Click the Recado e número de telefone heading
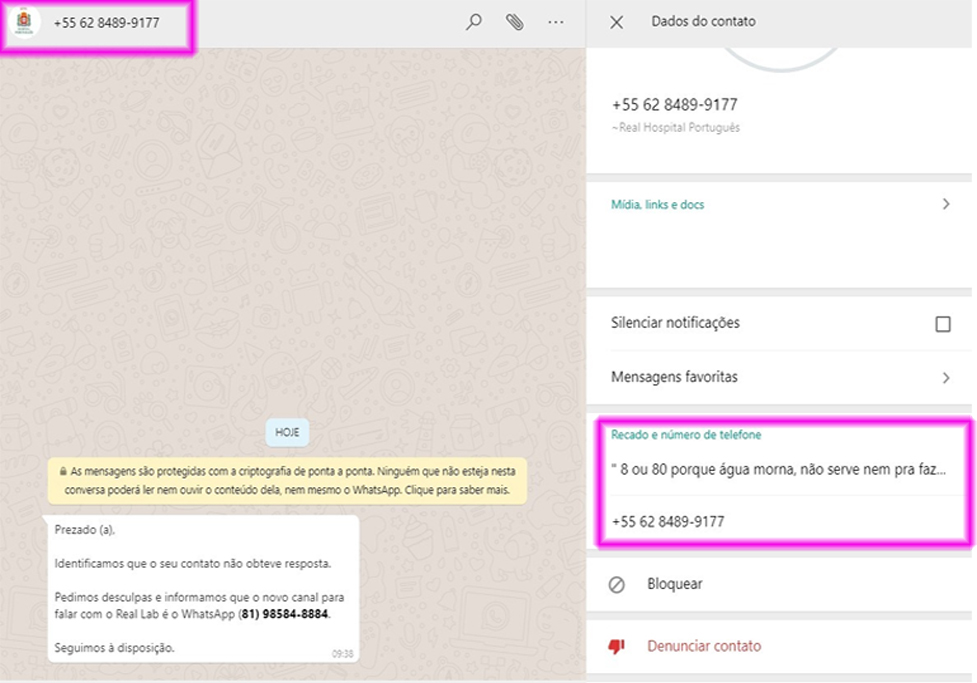Viewport: 977px width, 683px height. [x=686, y=435]
